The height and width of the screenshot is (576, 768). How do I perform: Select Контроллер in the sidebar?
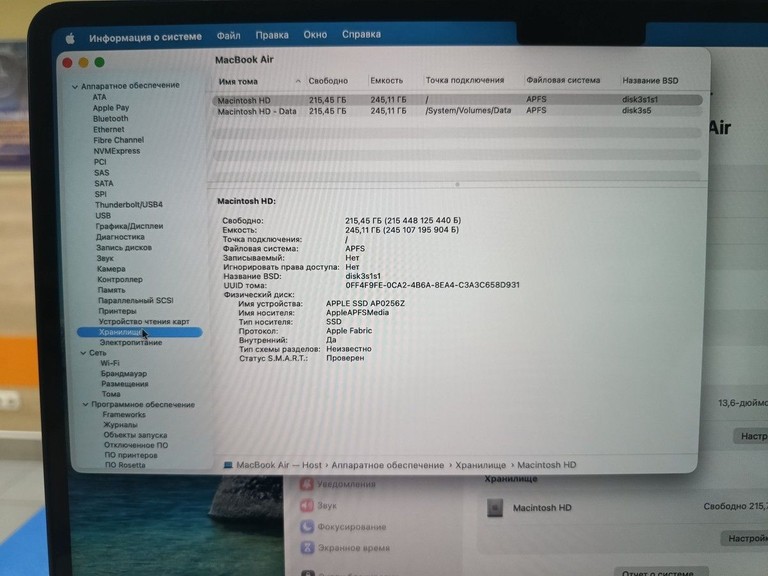(120, 280)
